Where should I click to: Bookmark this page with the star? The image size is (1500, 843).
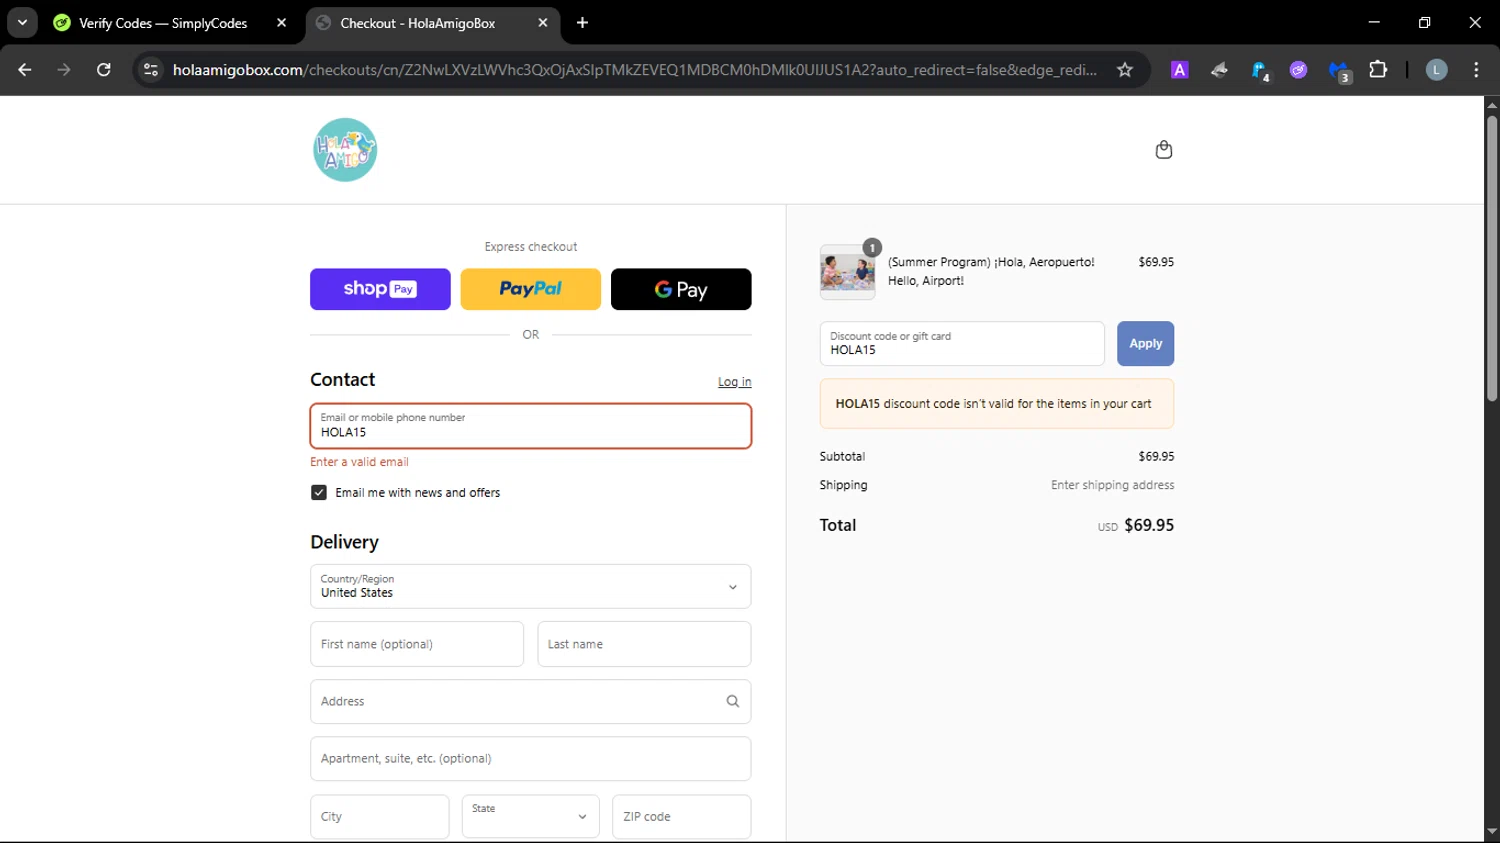[x=1125, y=70]
